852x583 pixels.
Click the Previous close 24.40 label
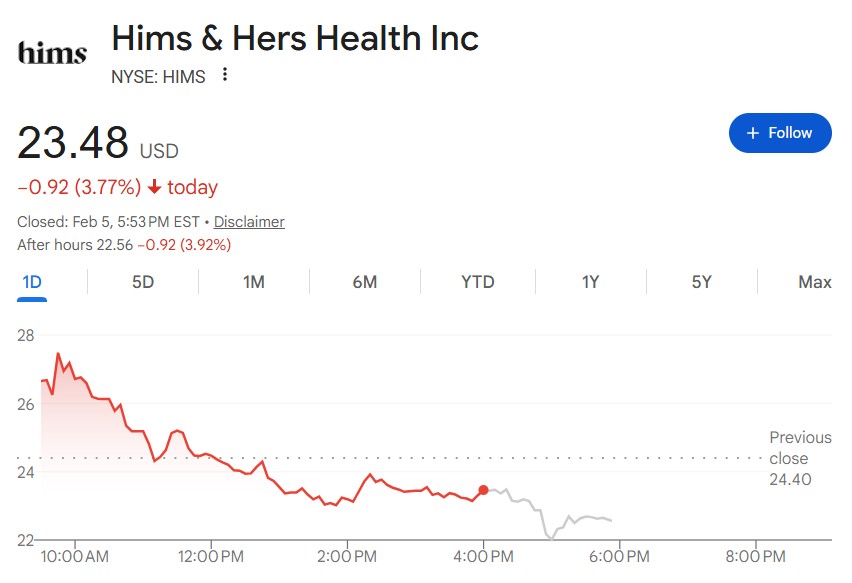(x=800, y=458)
